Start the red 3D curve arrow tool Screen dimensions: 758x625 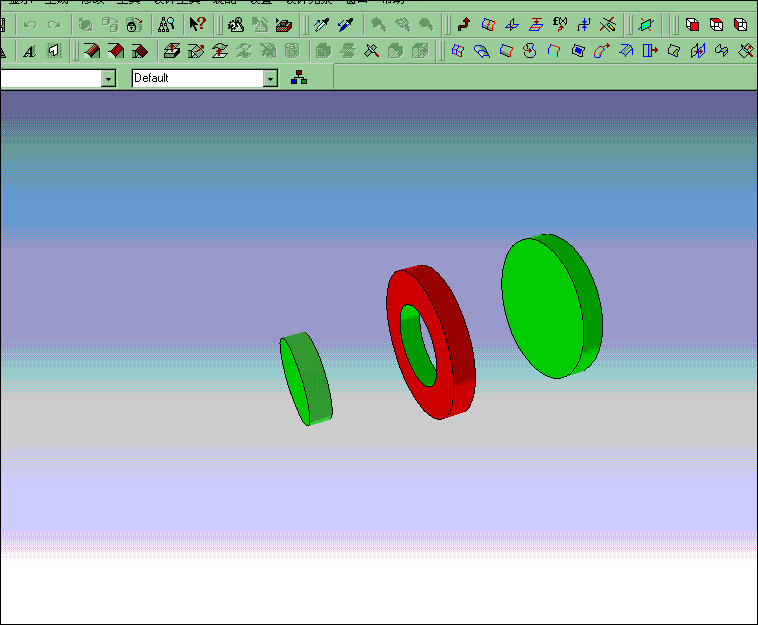click(x=464, y=24)
